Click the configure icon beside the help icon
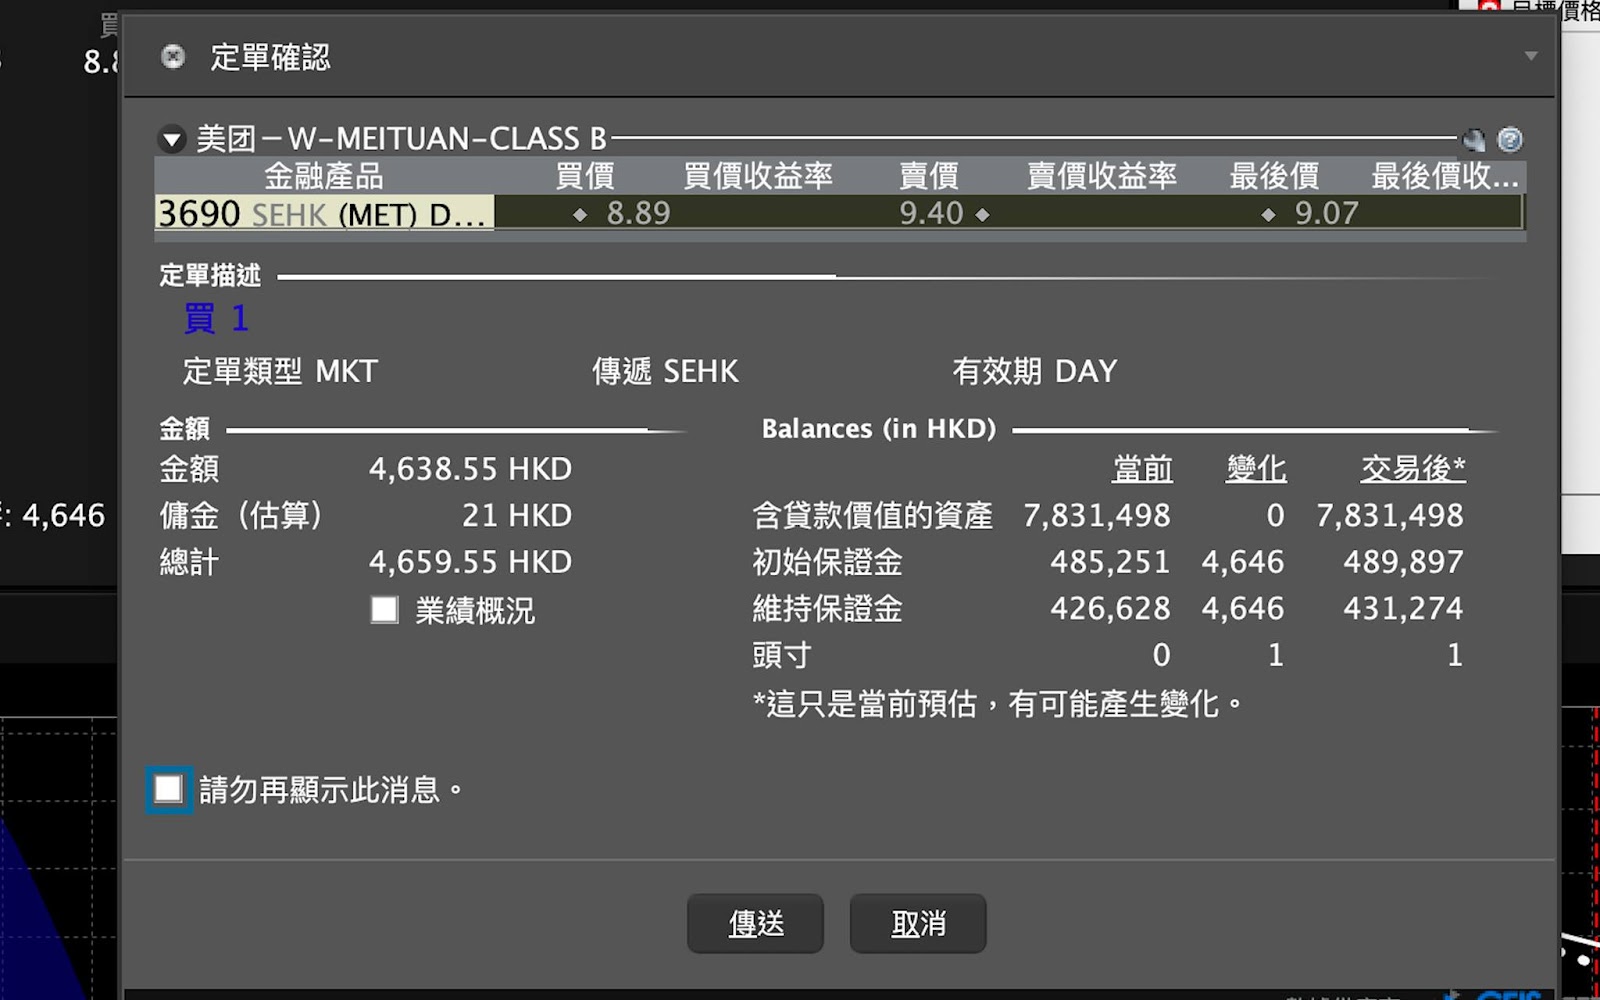1600x1000 pixels. point(1474,139)
